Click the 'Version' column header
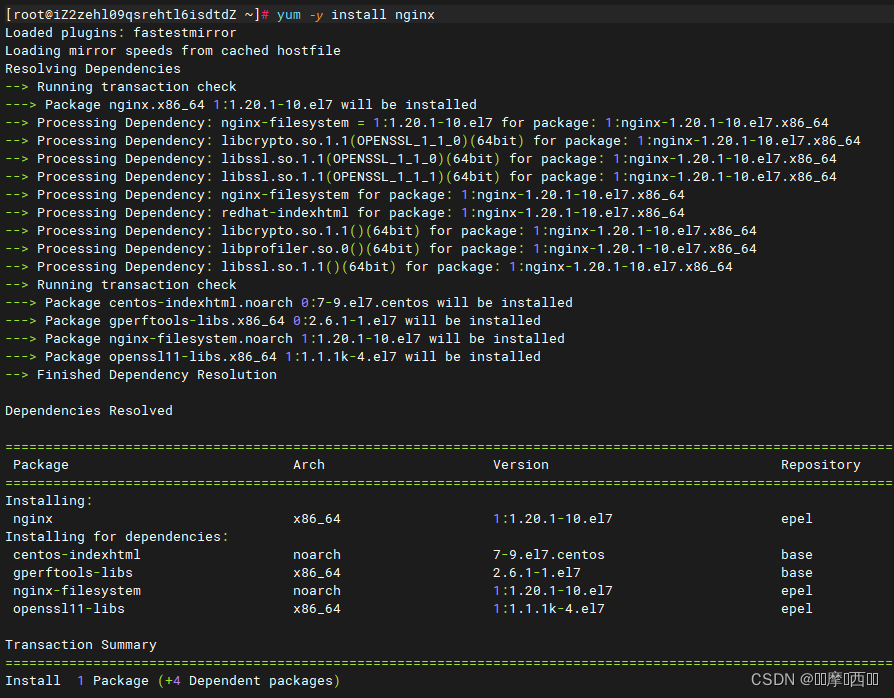Image resolution: width=894 pixels, height=698 pixels. click(521, 465)
